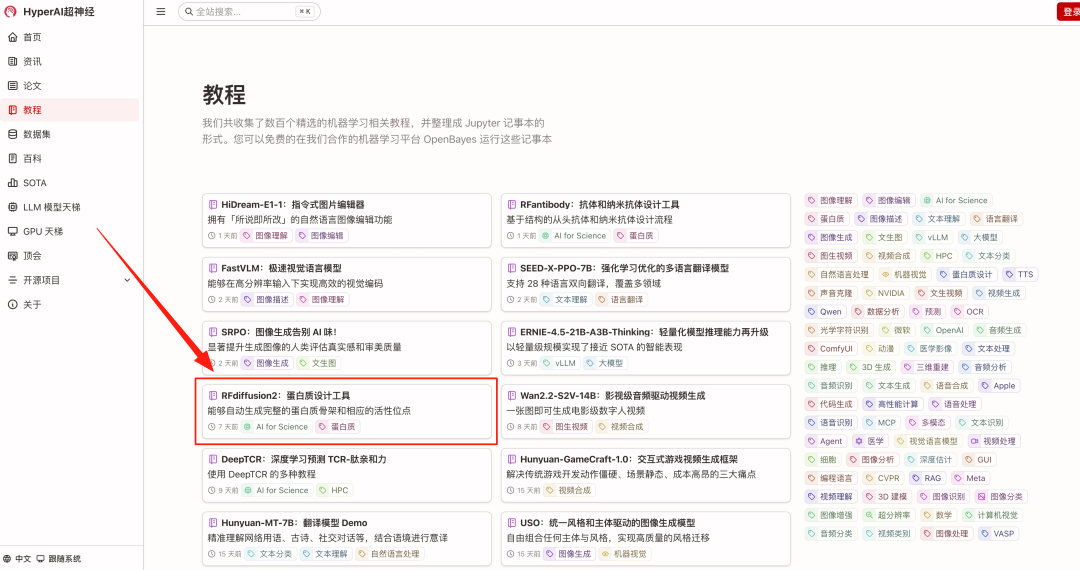Click the monitor icon beside GPU 天梯
Image resolution: width=1080 pixels, height=570 pixels.
tap(12, 231)
